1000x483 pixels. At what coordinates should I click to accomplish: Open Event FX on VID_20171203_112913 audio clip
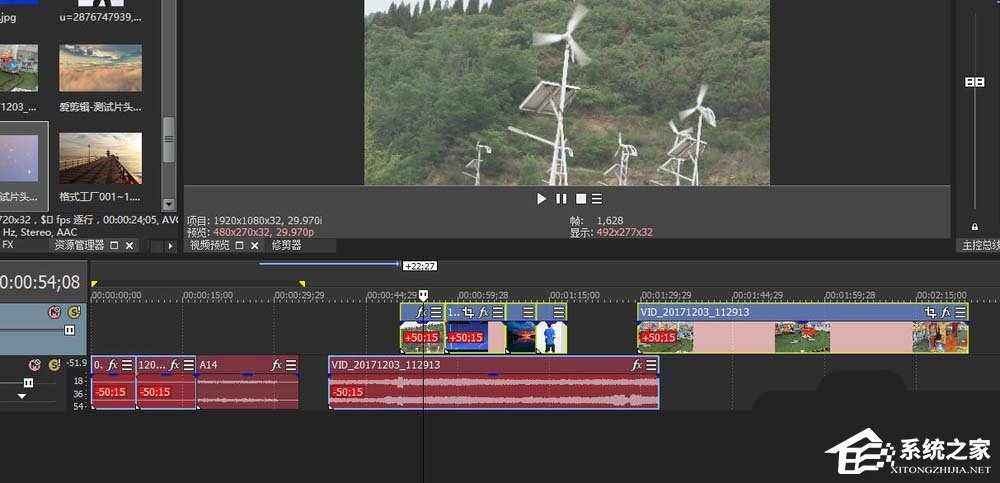click(x=636, y=365)
